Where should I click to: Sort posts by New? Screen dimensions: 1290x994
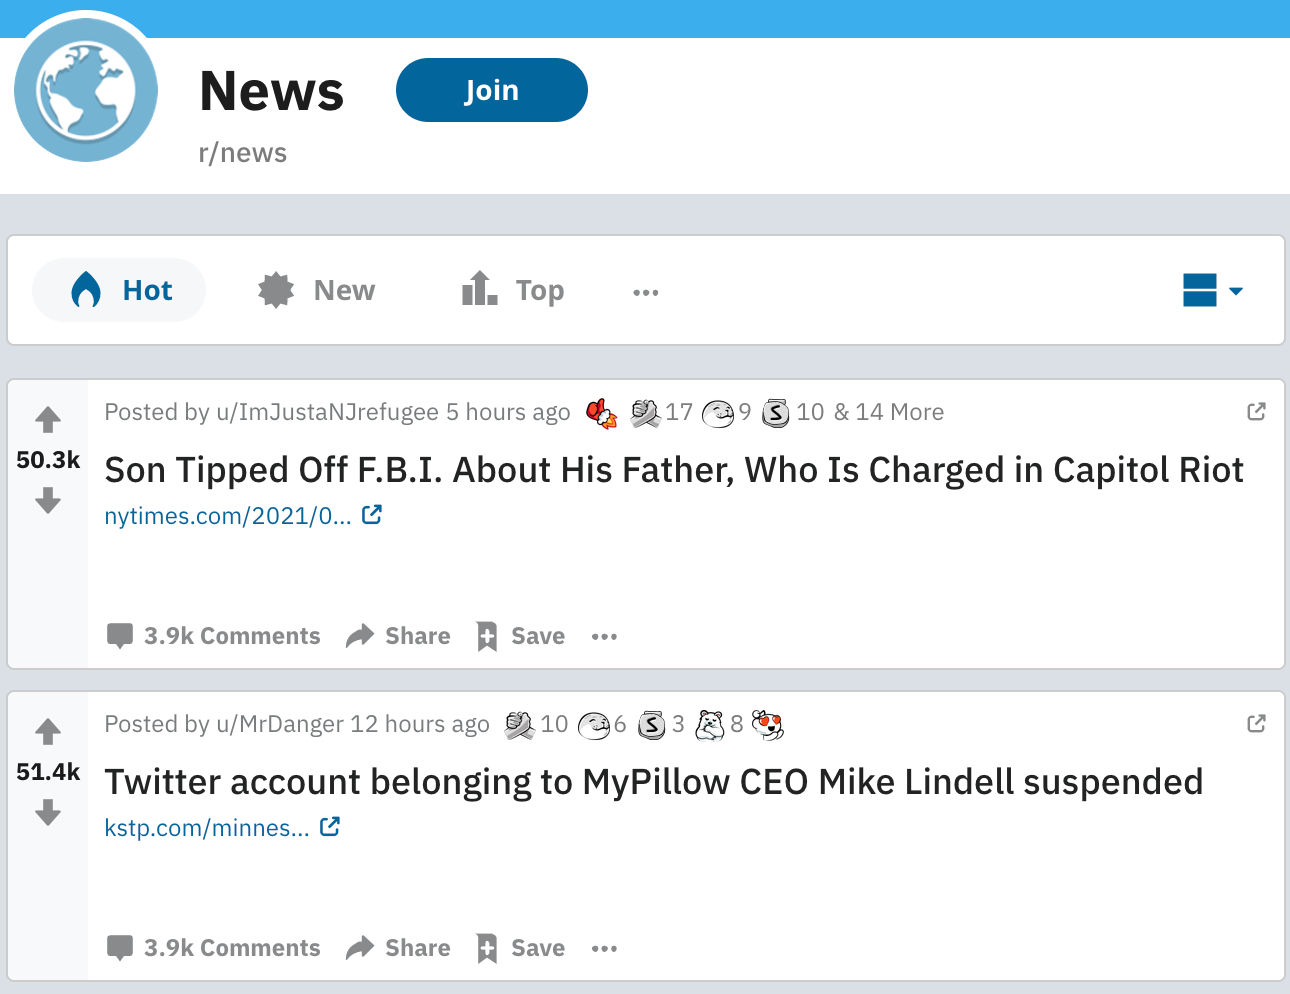point(316,290)
